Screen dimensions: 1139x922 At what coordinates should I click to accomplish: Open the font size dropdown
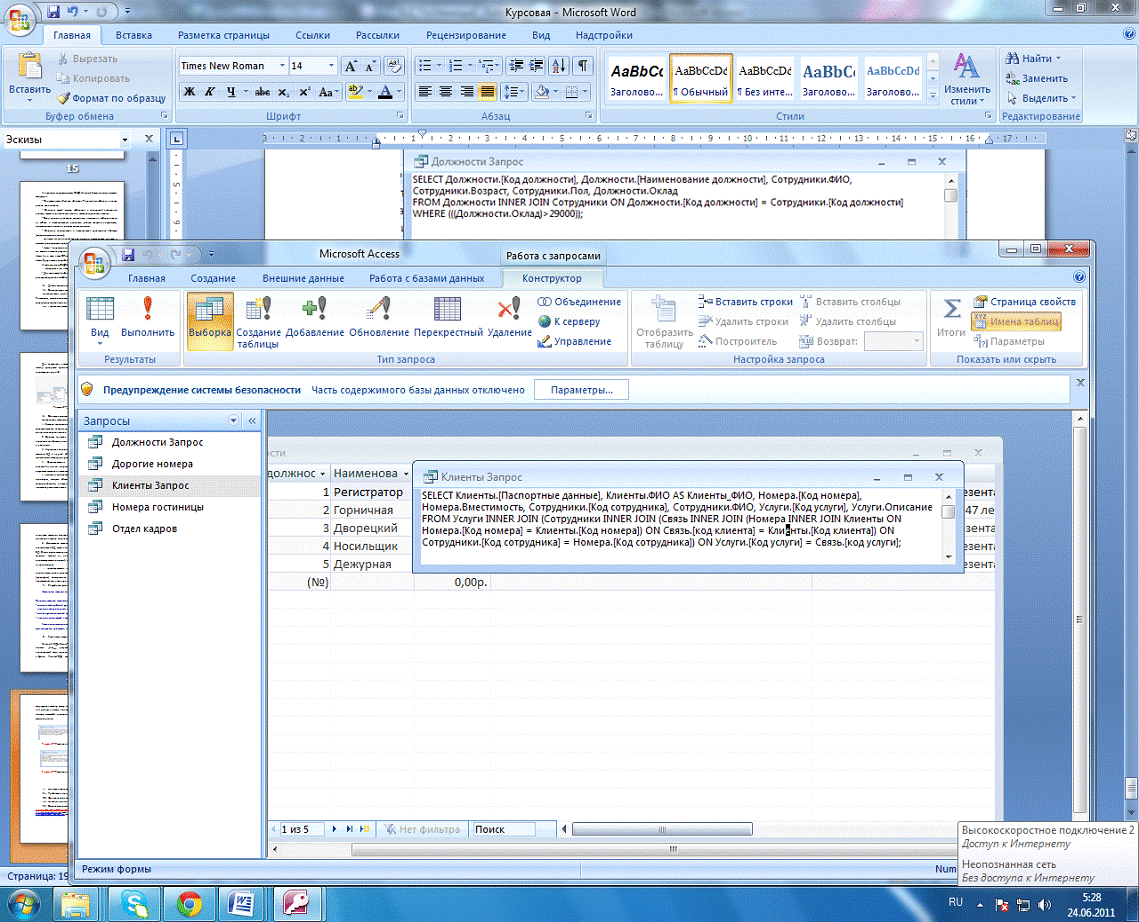click(331, 66)
